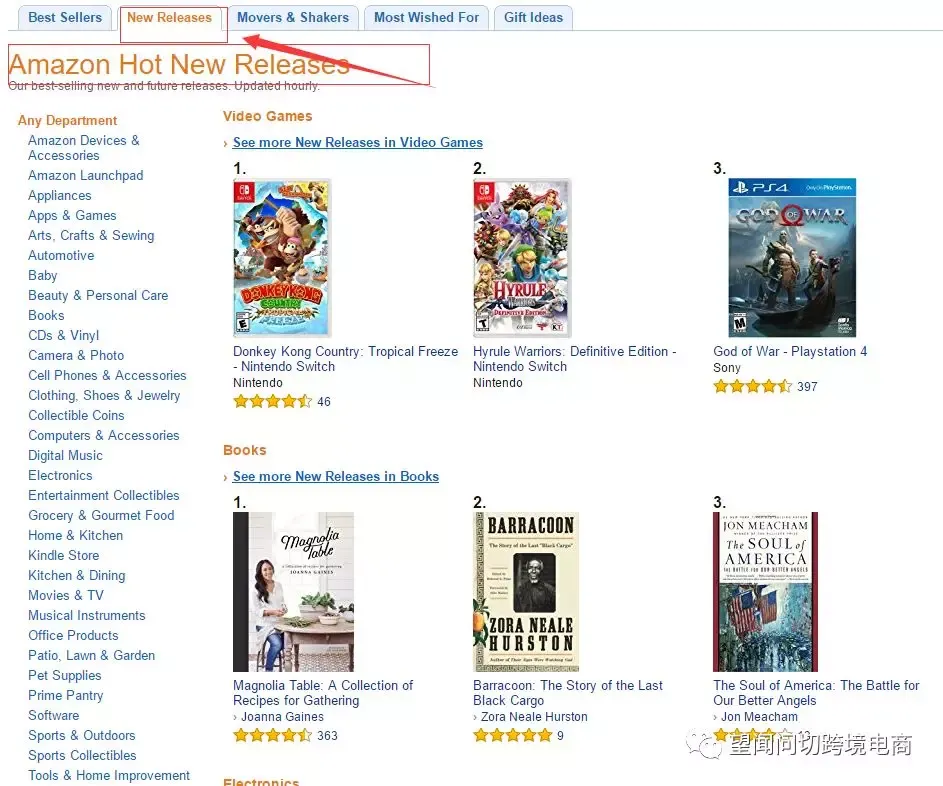Screen dimensions: 943x786
Task: Click the Barracoon book cover
Action: coord(526,592)
